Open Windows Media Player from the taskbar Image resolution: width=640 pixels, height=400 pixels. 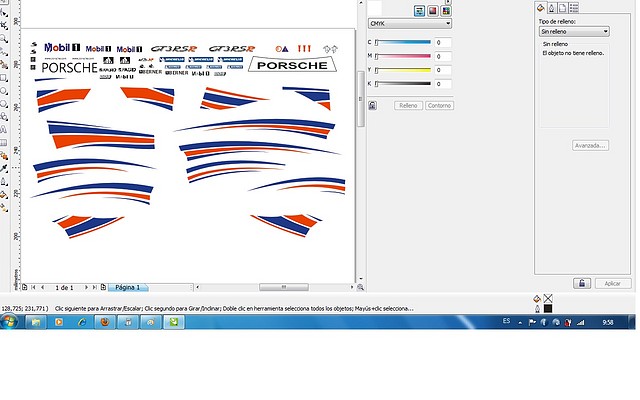[58, 322]
